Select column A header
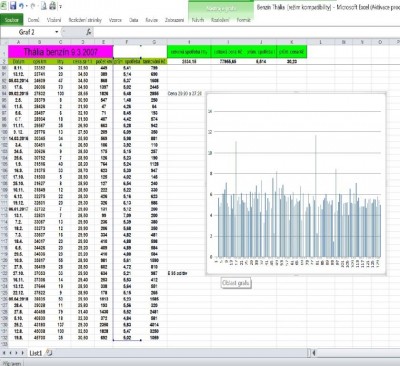 pos(18,42)
